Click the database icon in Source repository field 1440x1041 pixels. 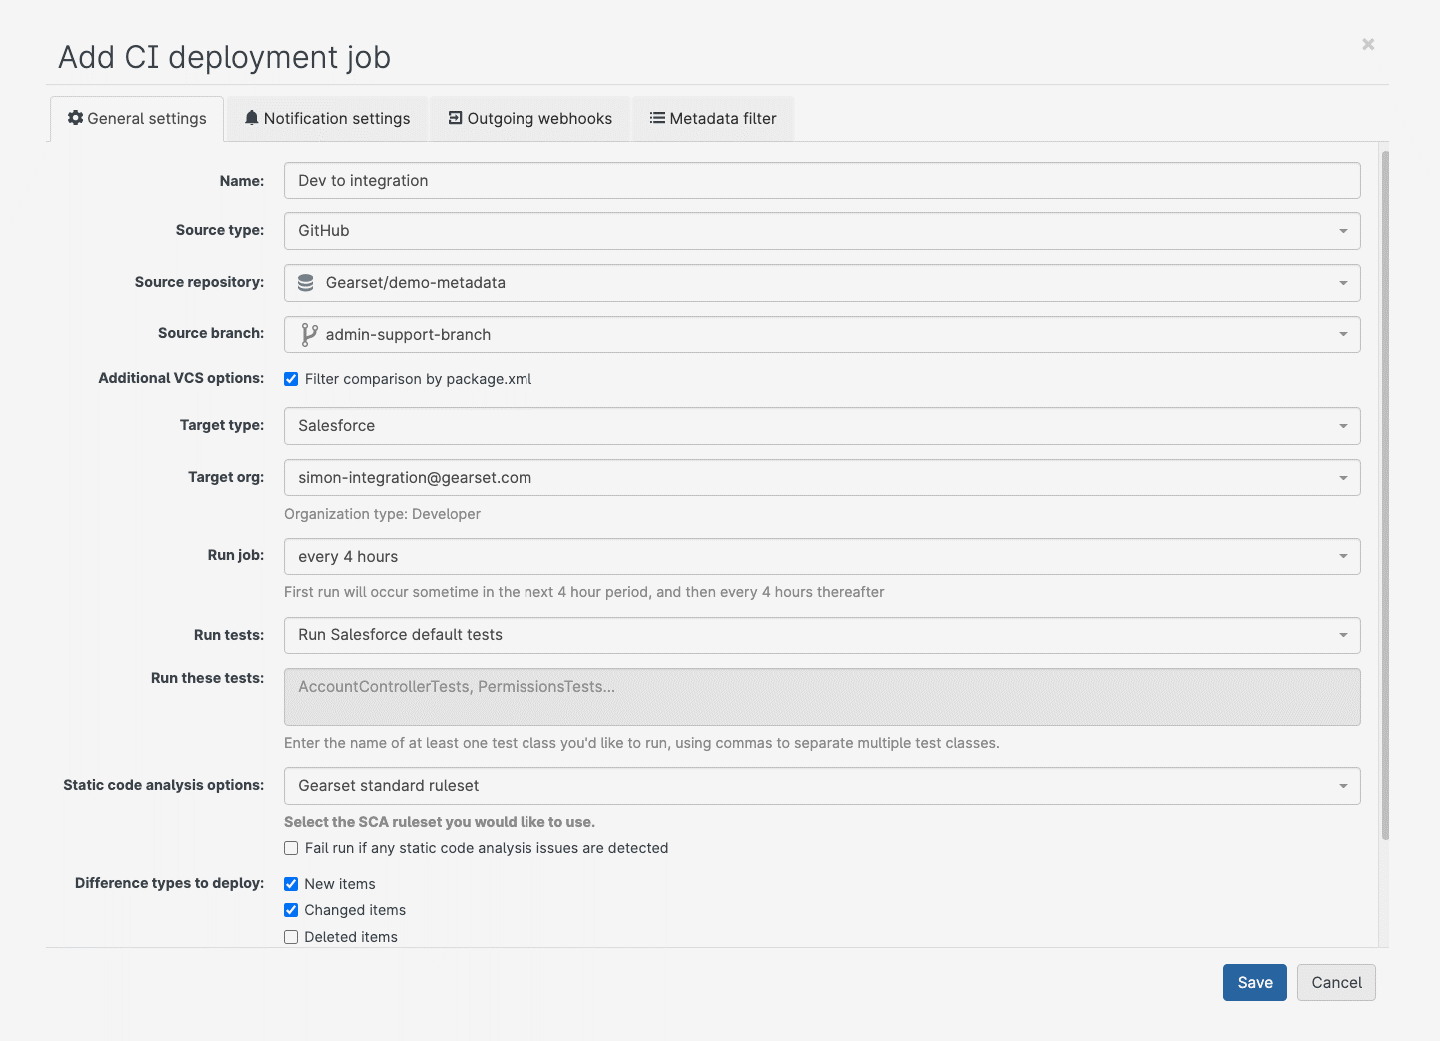pos(306,283)
